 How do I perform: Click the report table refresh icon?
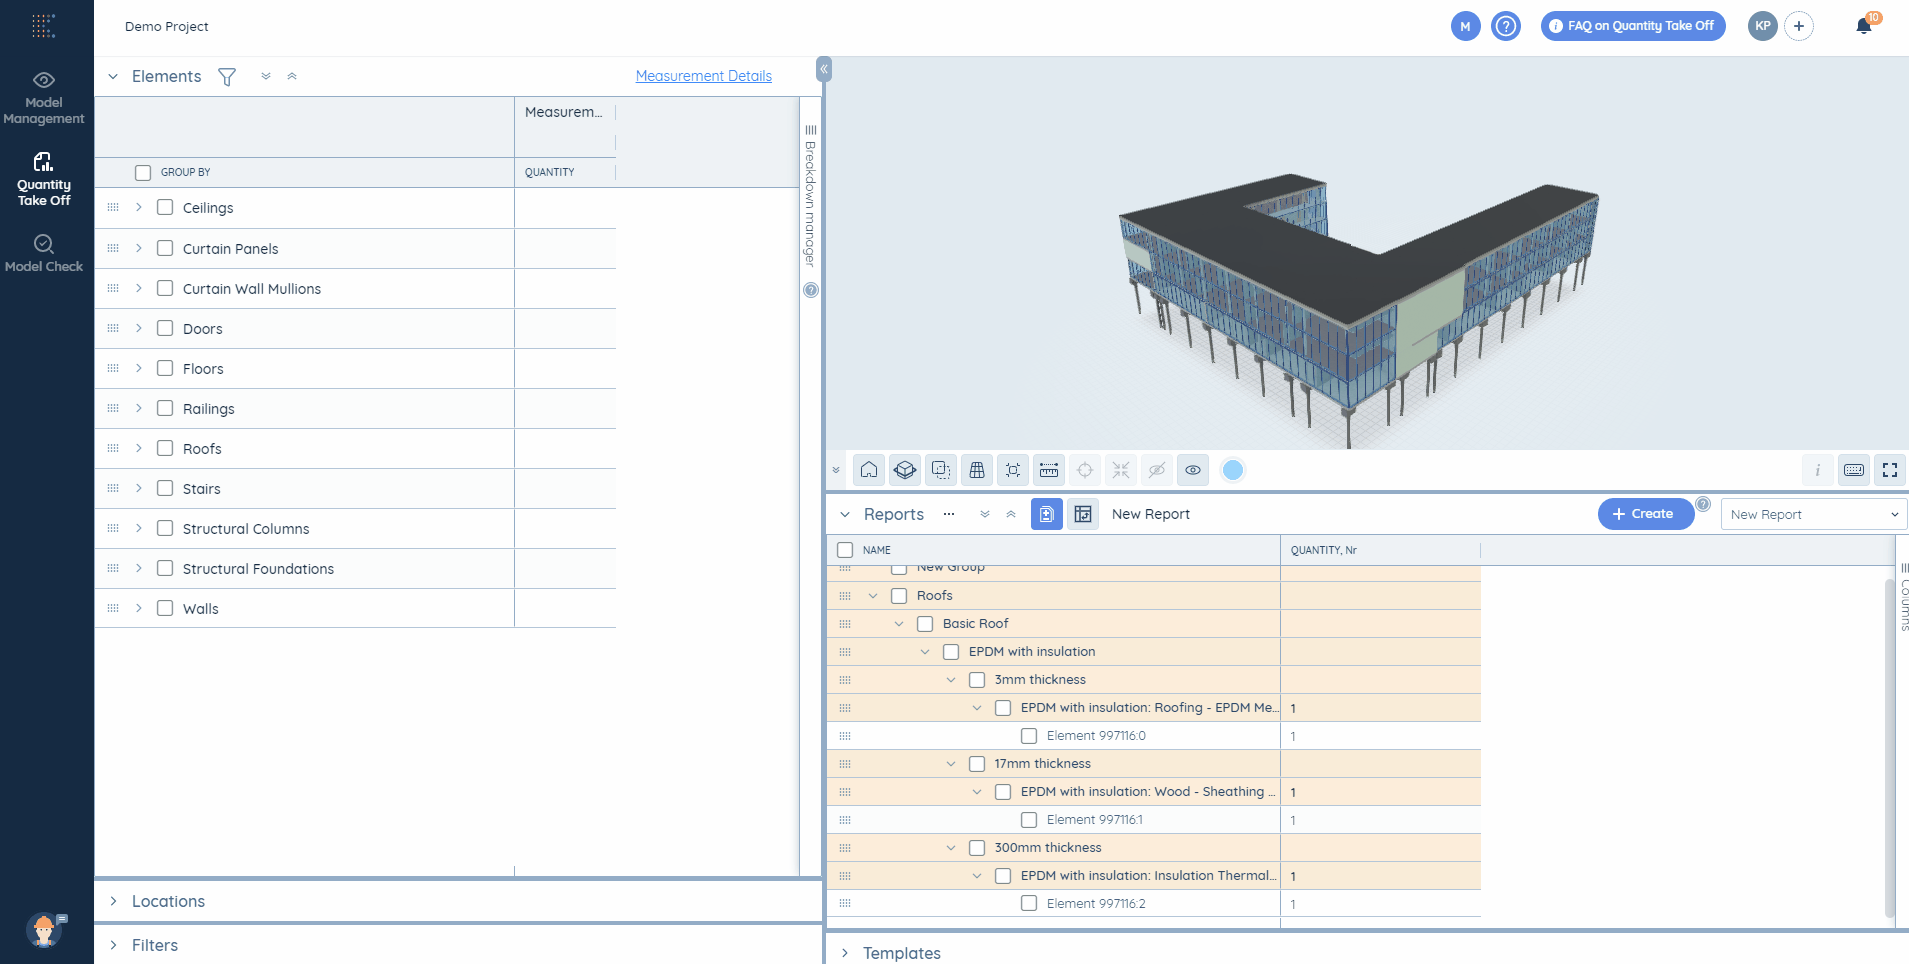point(1083,514)
